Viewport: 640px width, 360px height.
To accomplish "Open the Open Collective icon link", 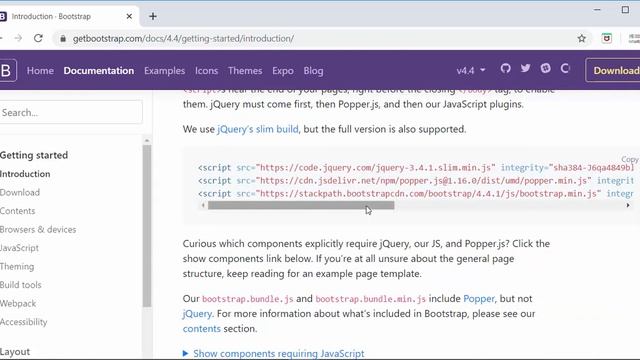I will coord(565,69).
